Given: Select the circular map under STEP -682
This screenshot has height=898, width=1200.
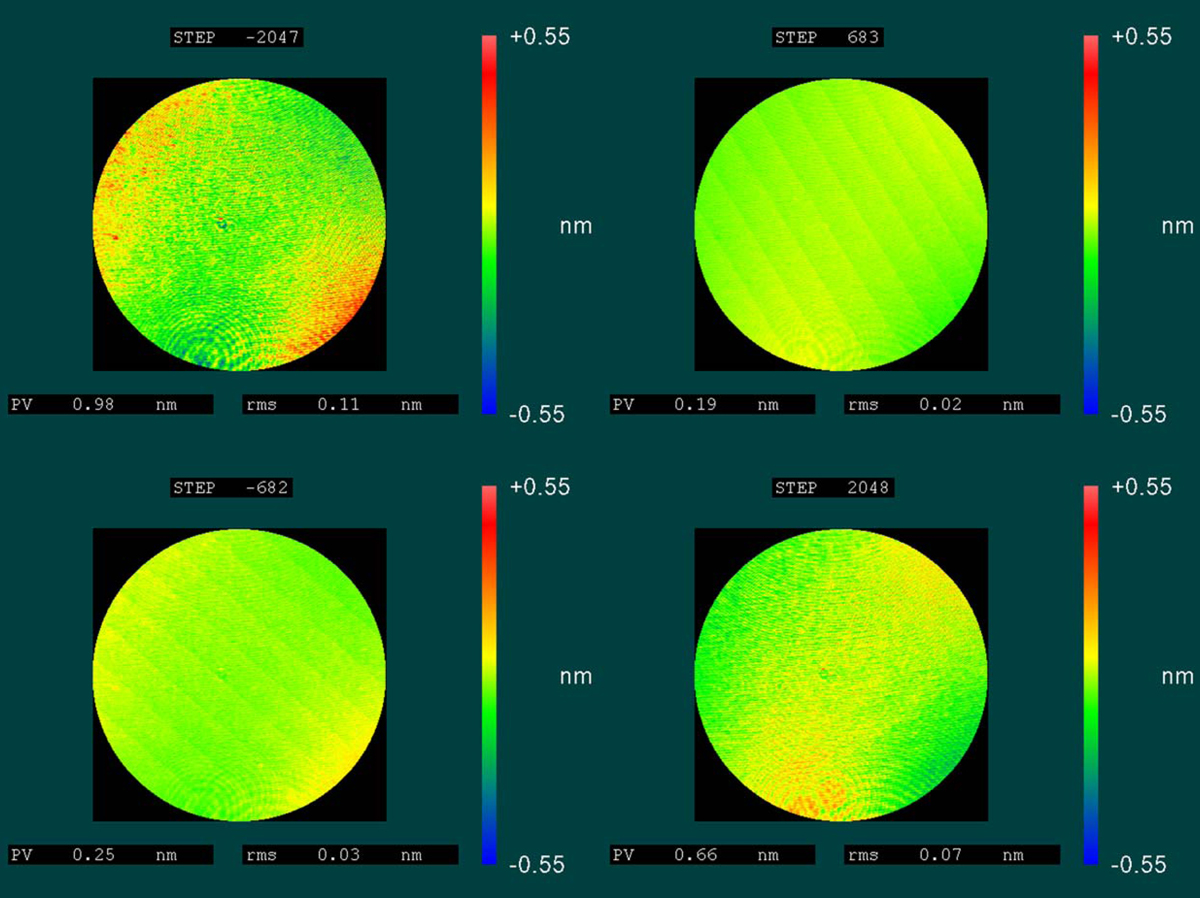Looking at the screenshot, I should (240, 674).
